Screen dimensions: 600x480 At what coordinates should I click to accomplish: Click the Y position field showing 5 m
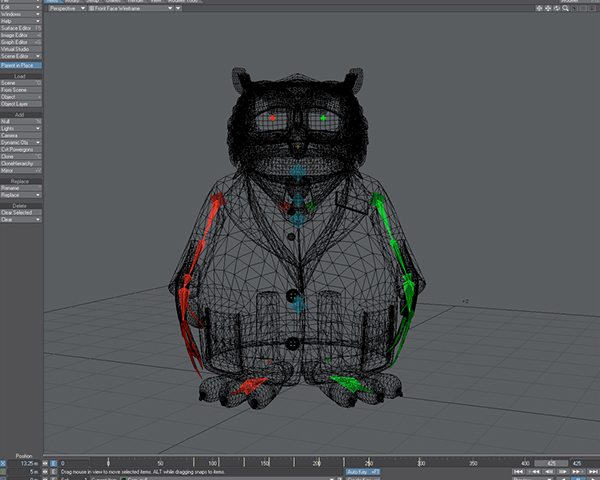tap(23, 472)
